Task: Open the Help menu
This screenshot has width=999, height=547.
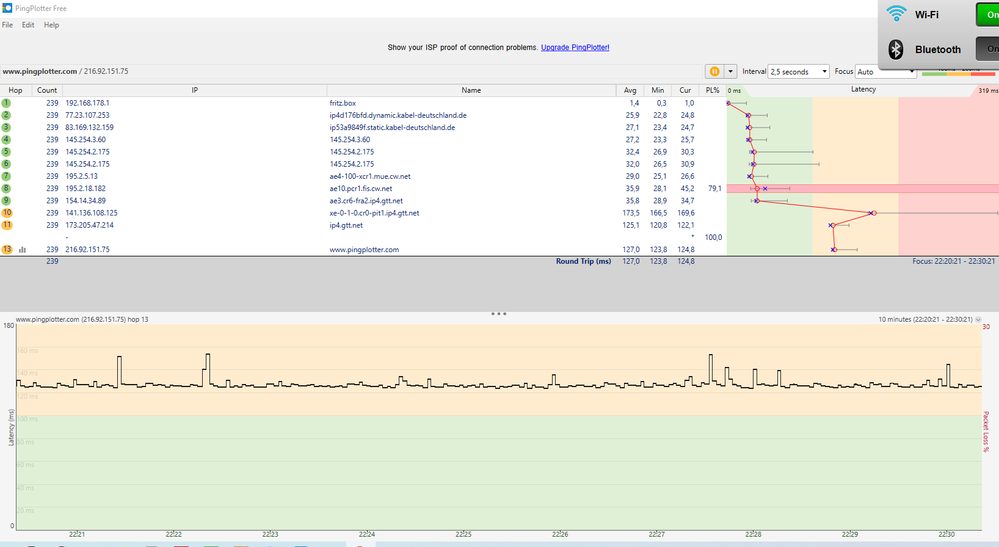Action: (x=52, y=25)
